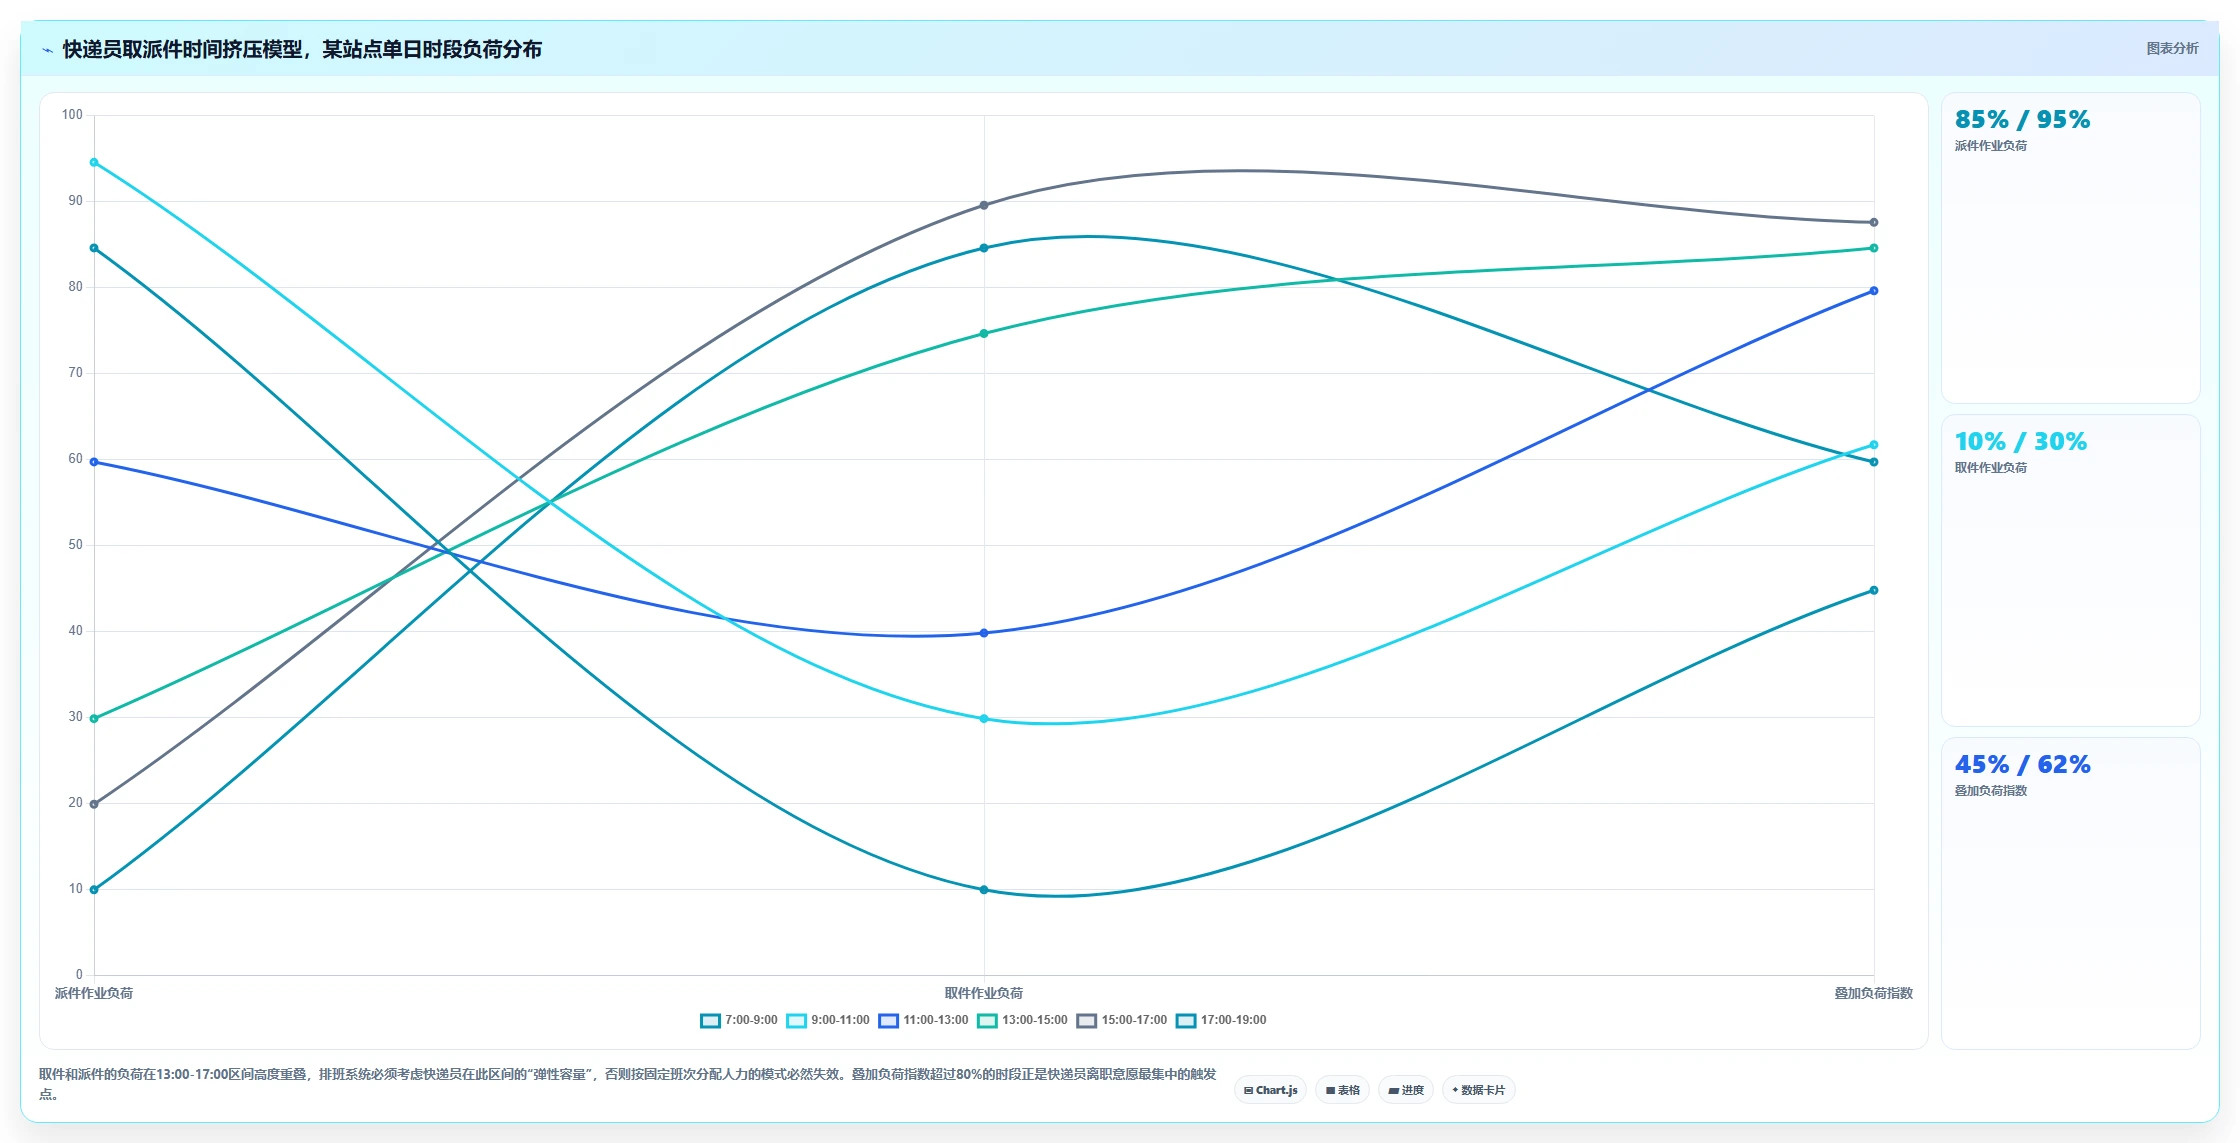Click the point at 10 on 取件作业负荷
Image resolution: width=2240 pixels, height=1143 pixels.
tap(984, 889)
